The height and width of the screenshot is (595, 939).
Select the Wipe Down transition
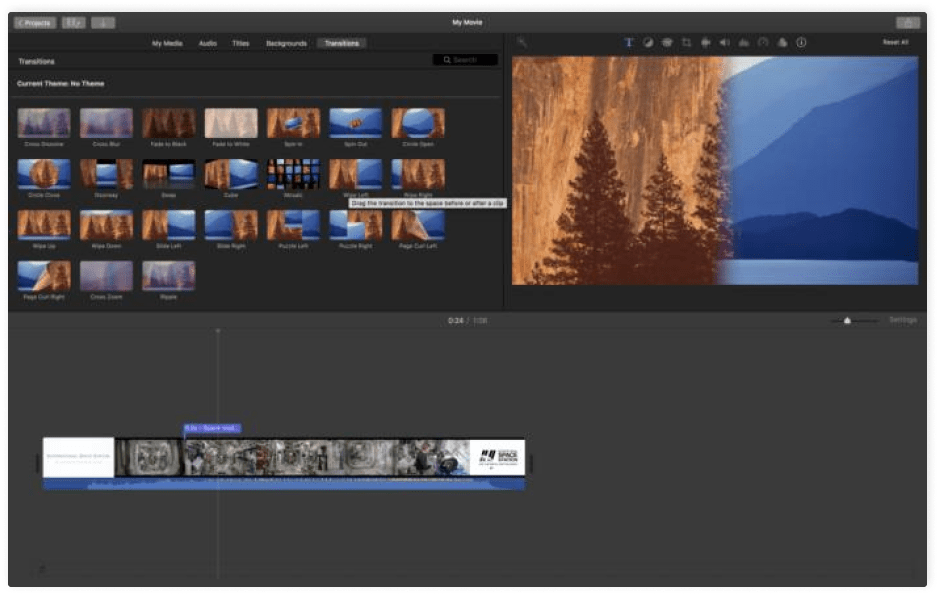[x=106, y=225]
